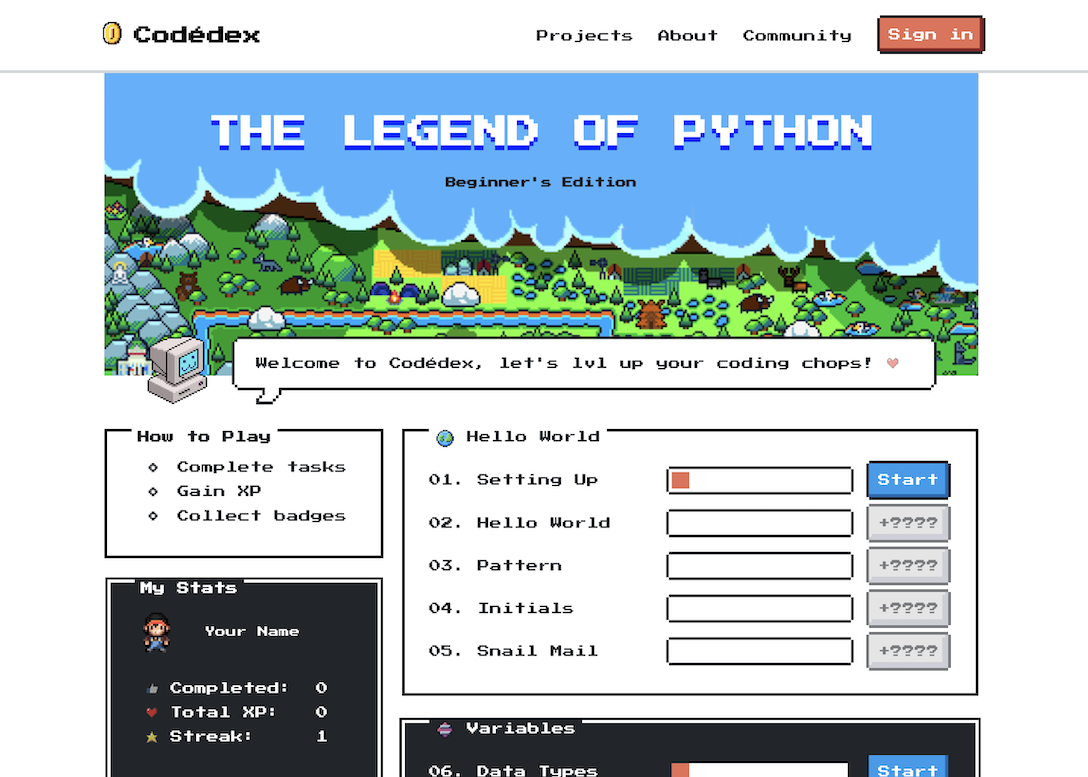Viewport: 1088px width, 777px height.
Task: Open the Projects menu
Action: [x=584, y=35]
